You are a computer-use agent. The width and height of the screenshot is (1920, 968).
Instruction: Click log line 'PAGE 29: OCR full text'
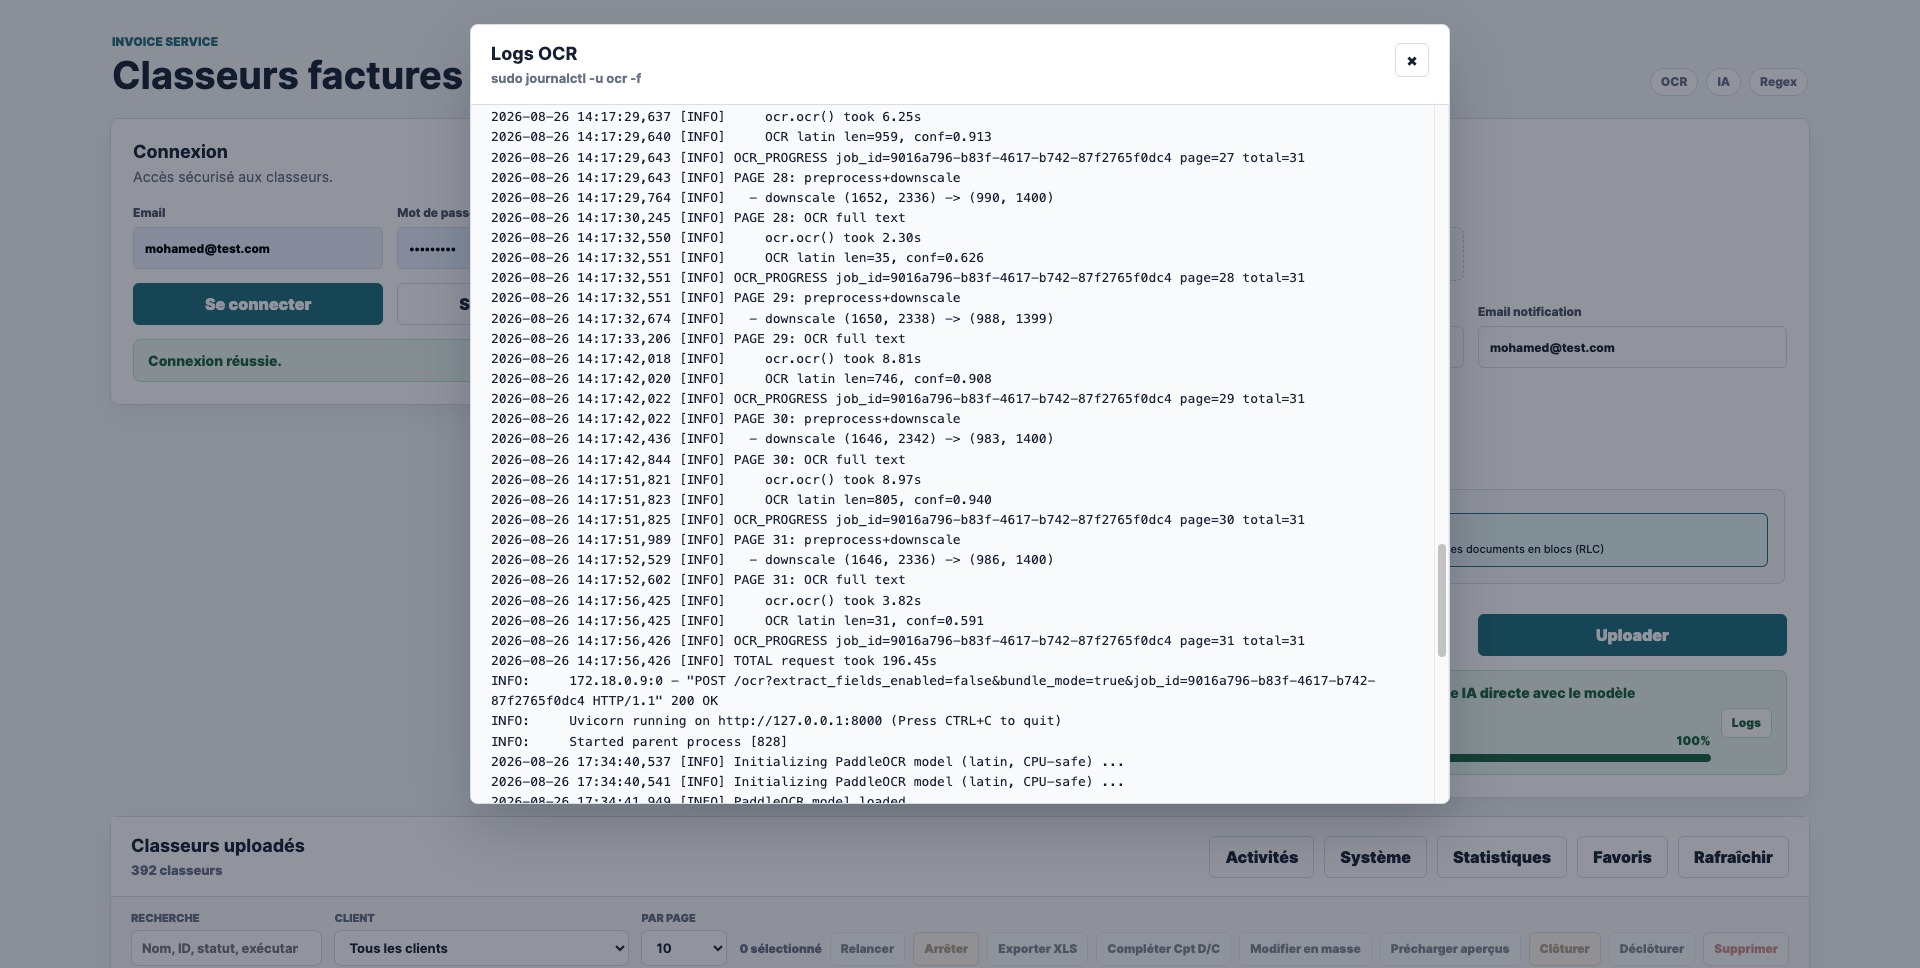click(698, 339)
